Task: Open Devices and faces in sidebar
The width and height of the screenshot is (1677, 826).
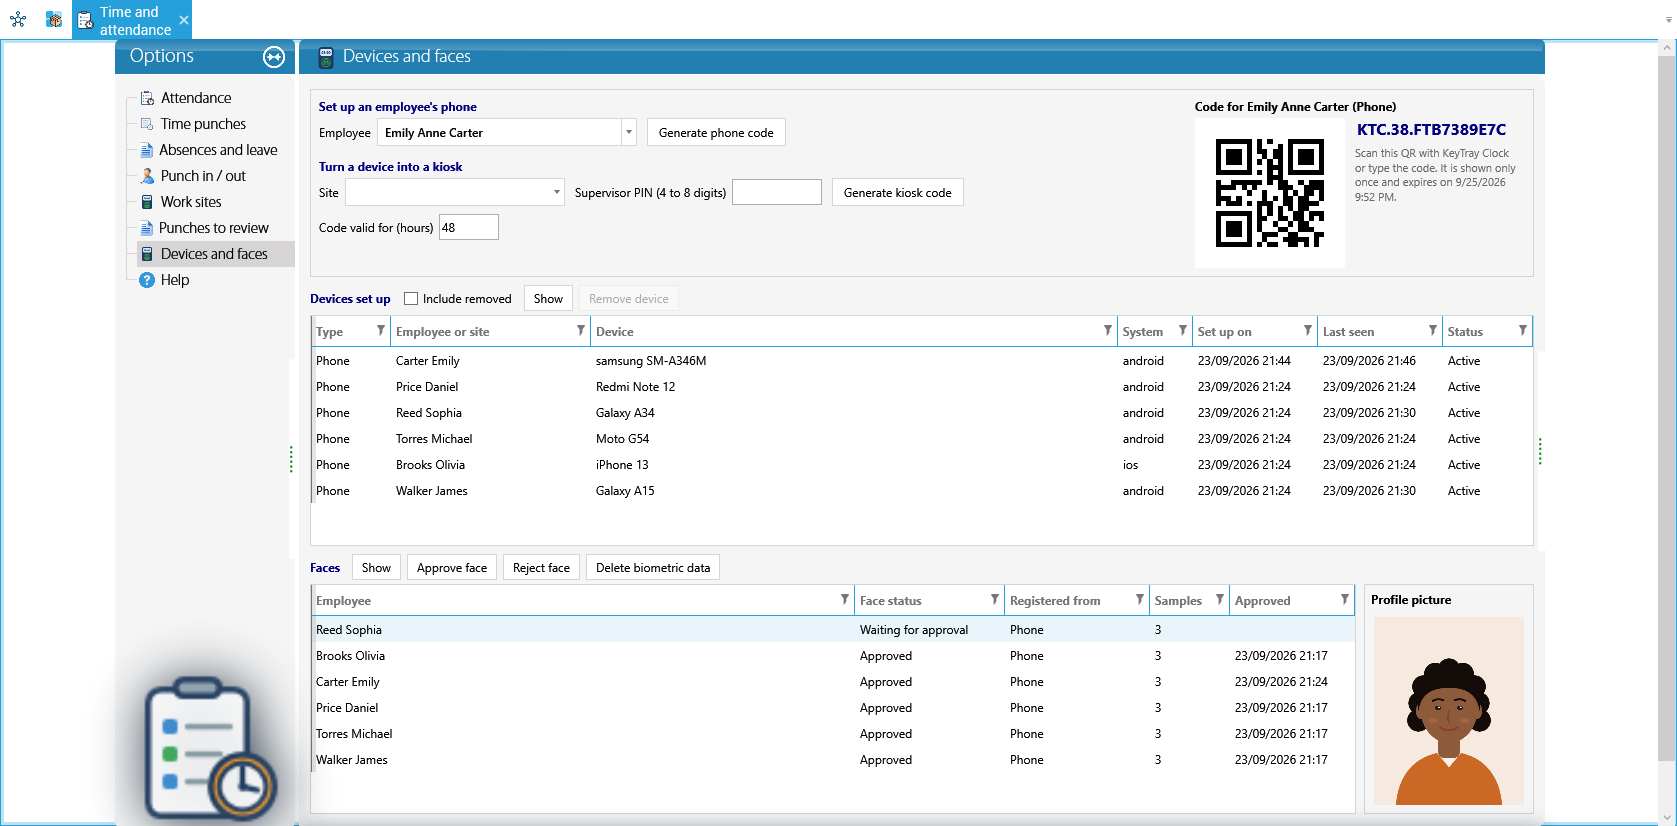Action: point(215,254)
